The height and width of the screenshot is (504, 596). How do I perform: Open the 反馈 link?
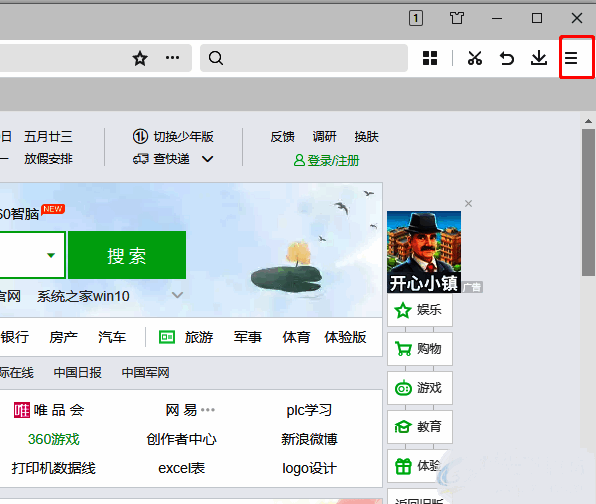tap(282, 136)
